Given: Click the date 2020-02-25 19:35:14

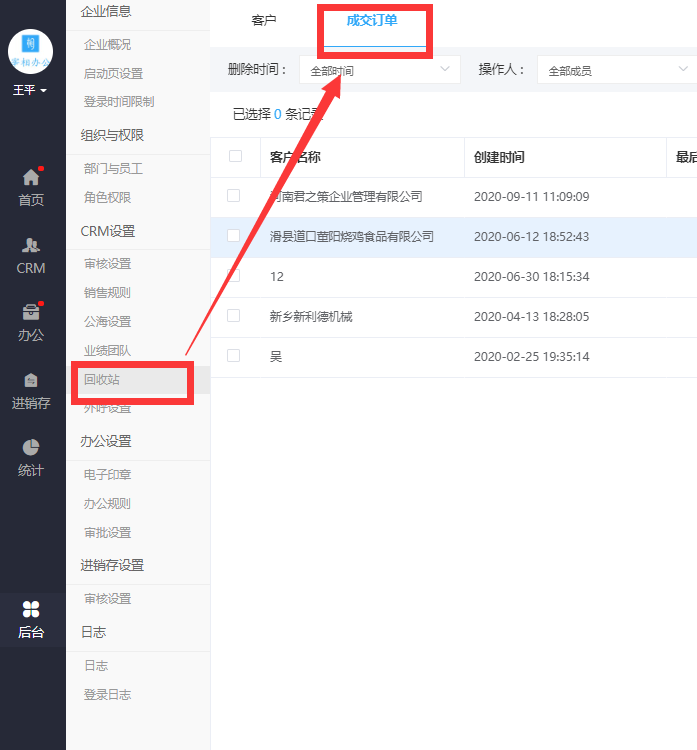Looking at the screenshot, I should point(531,356).
